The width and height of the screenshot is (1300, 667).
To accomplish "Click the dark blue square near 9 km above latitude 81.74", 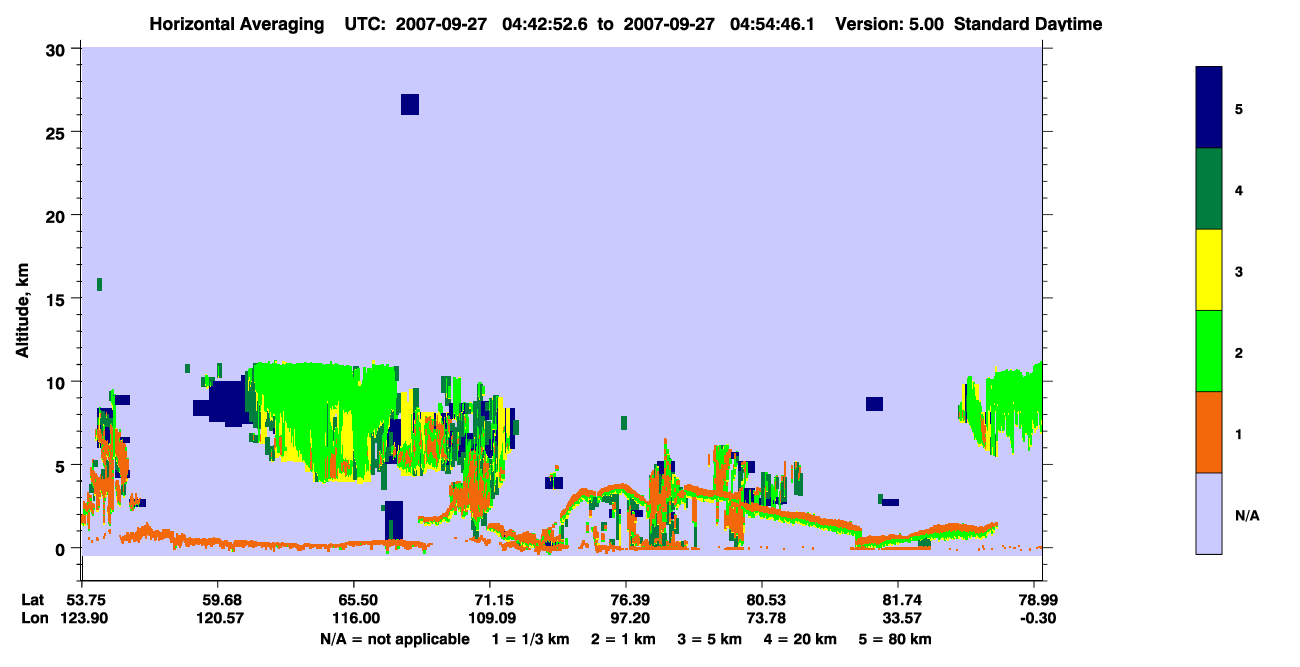I will (x=874, y=404).
